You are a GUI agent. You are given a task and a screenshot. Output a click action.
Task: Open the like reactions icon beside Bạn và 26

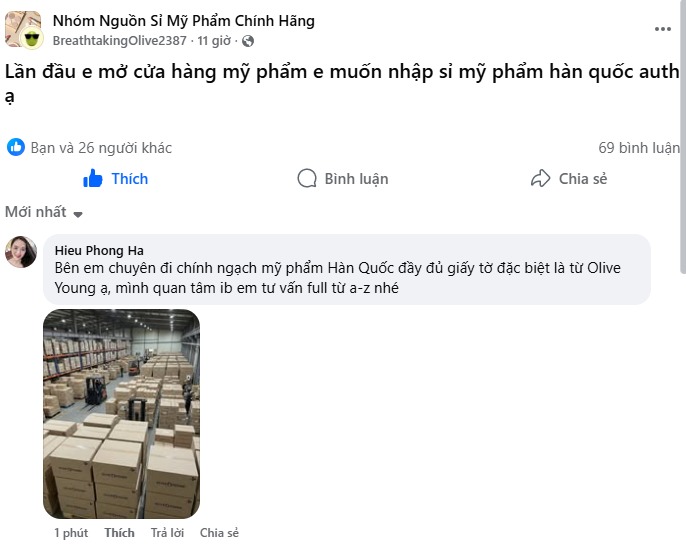coord(16,147)
